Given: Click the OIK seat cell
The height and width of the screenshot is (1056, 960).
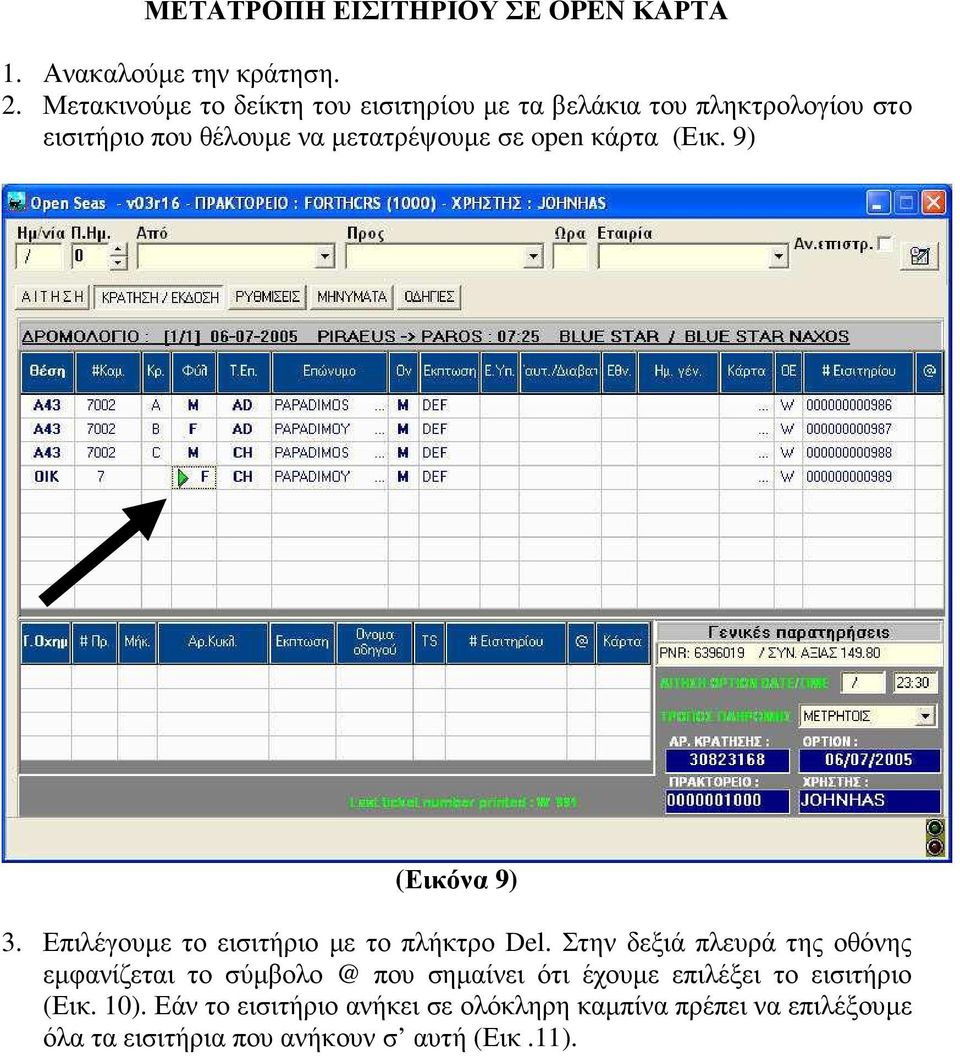Looking at the screenshot, I should tap(47, 477).
